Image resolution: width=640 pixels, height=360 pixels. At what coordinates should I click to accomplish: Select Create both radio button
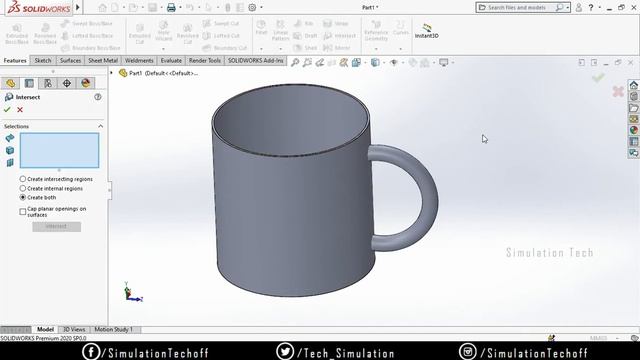click(x=23, y=197)
